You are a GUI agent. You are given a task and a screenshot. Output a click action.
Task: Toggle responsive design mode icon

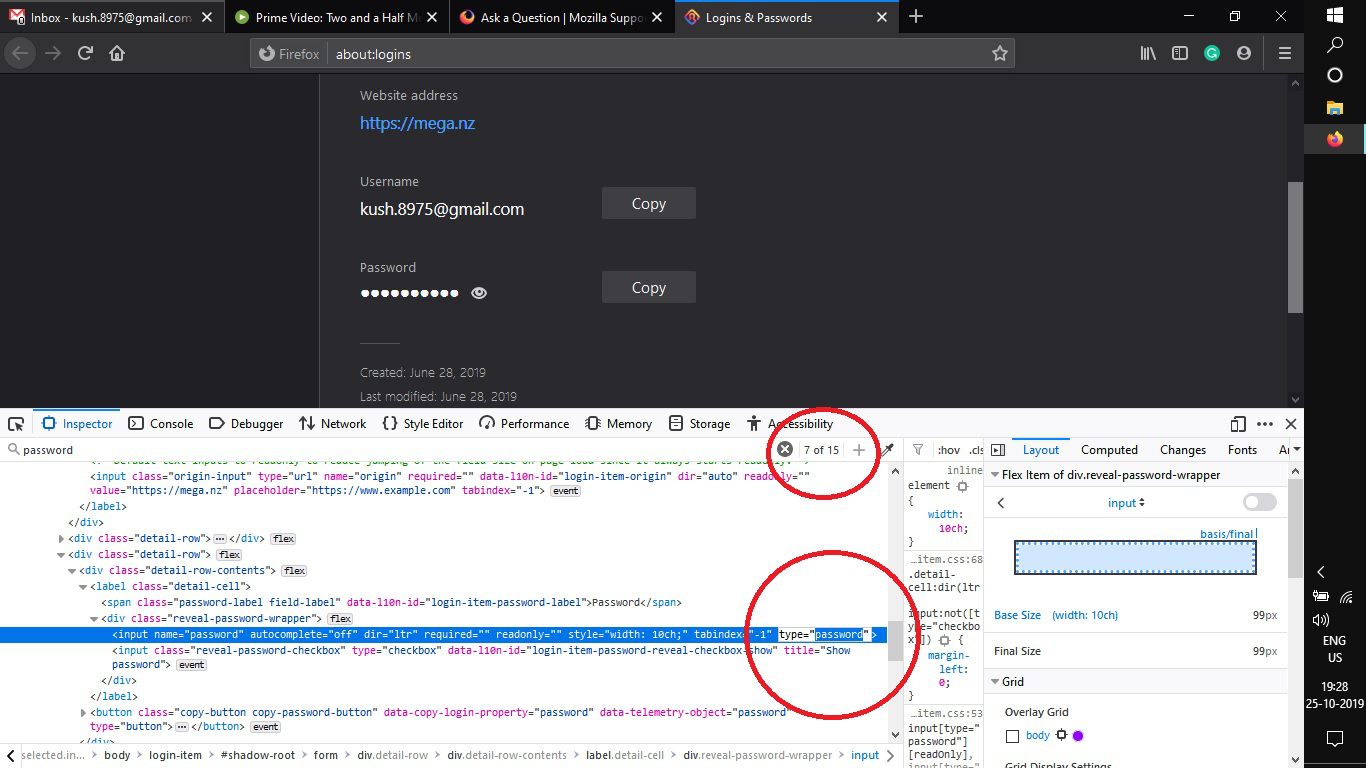click(1238, 424)
